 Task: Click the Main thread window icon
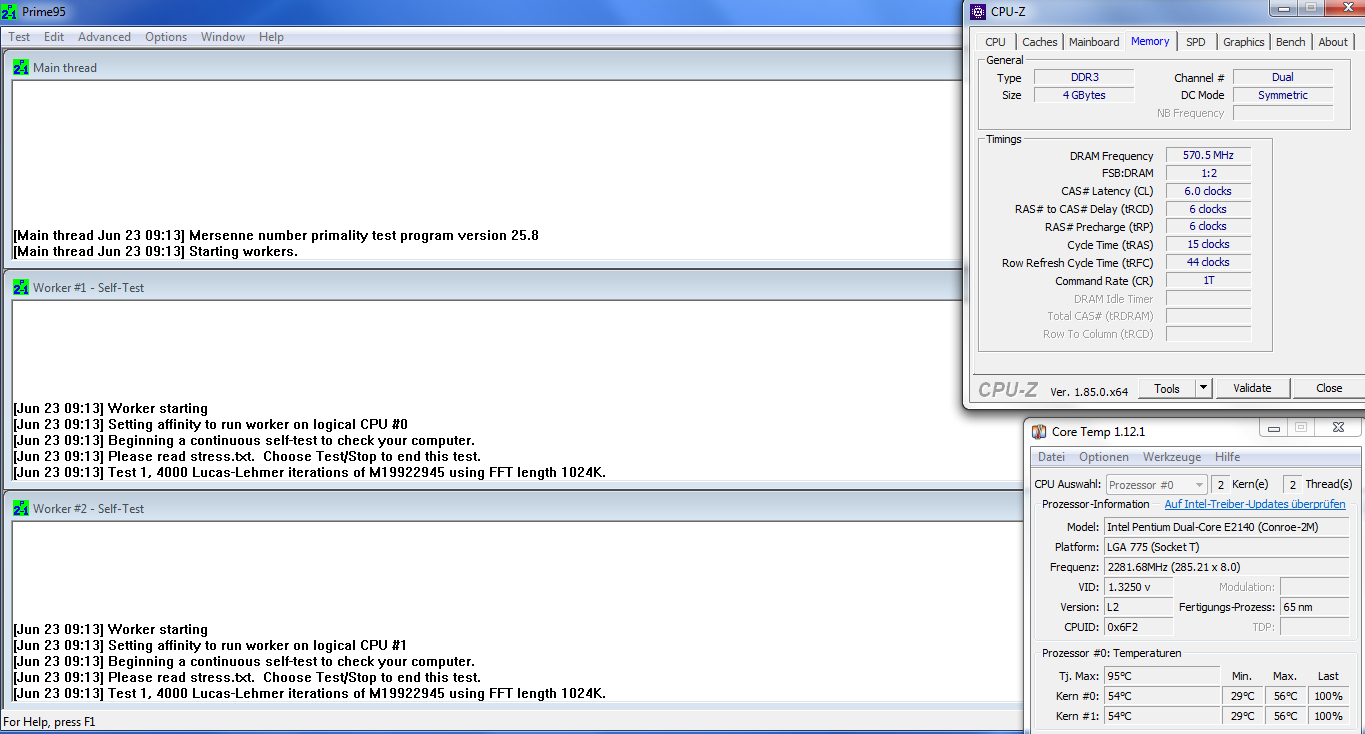21,68
